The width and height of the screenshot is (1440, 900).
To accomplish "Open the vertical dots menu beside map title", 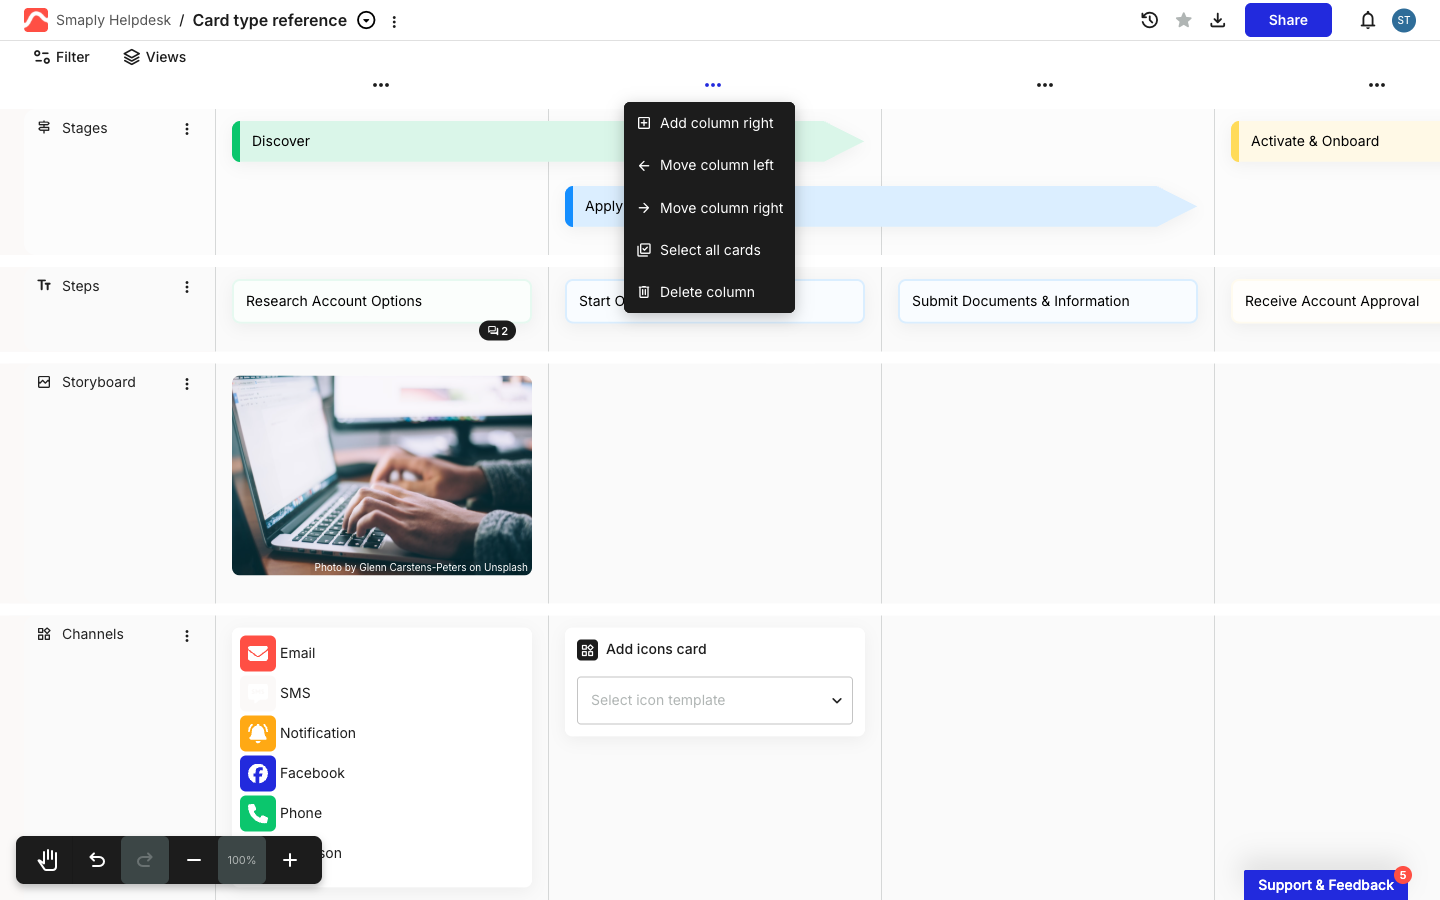I will tap(394, 21).
